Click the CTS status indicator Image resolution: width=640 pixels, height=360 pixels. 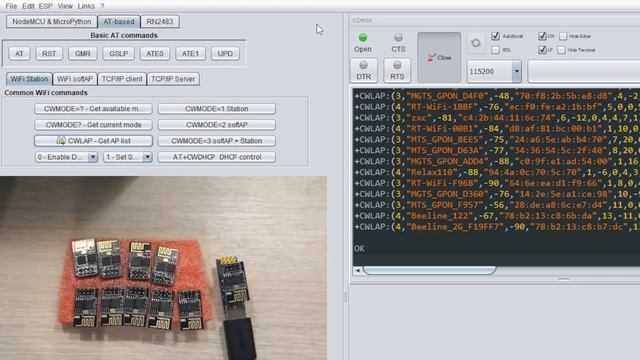point(398,38)
